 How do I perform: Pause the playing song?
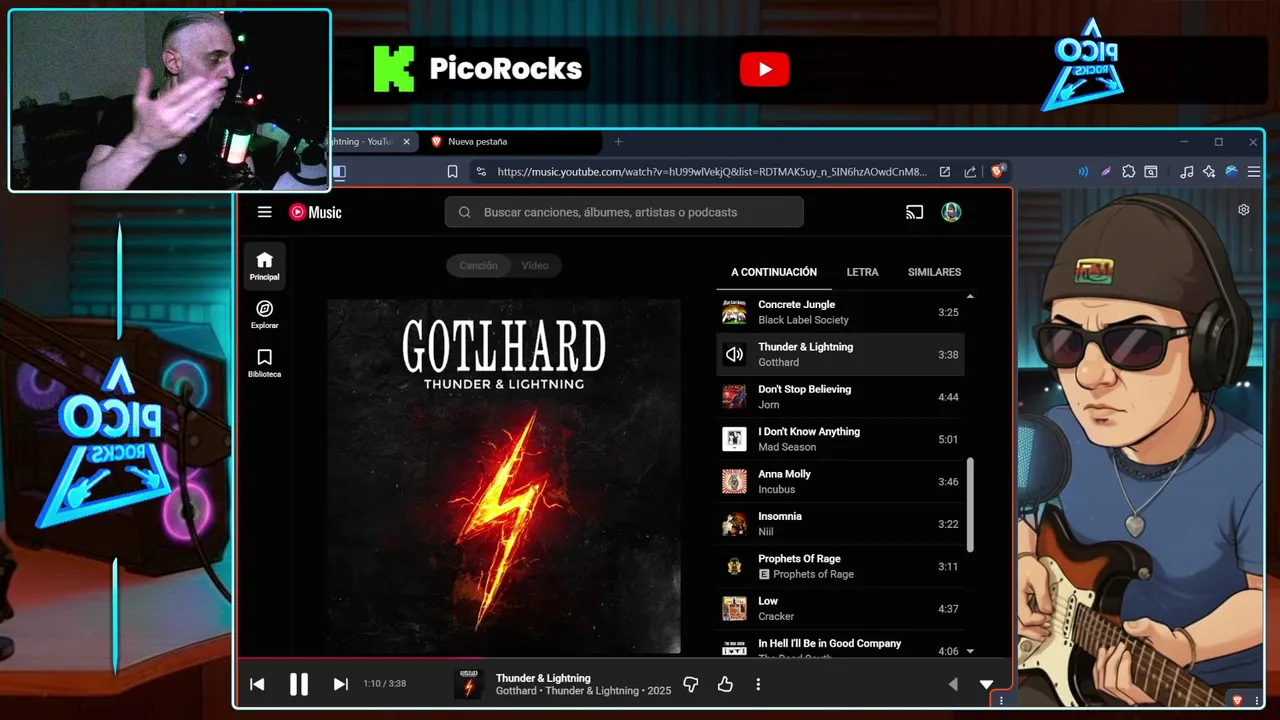point(298,684)
